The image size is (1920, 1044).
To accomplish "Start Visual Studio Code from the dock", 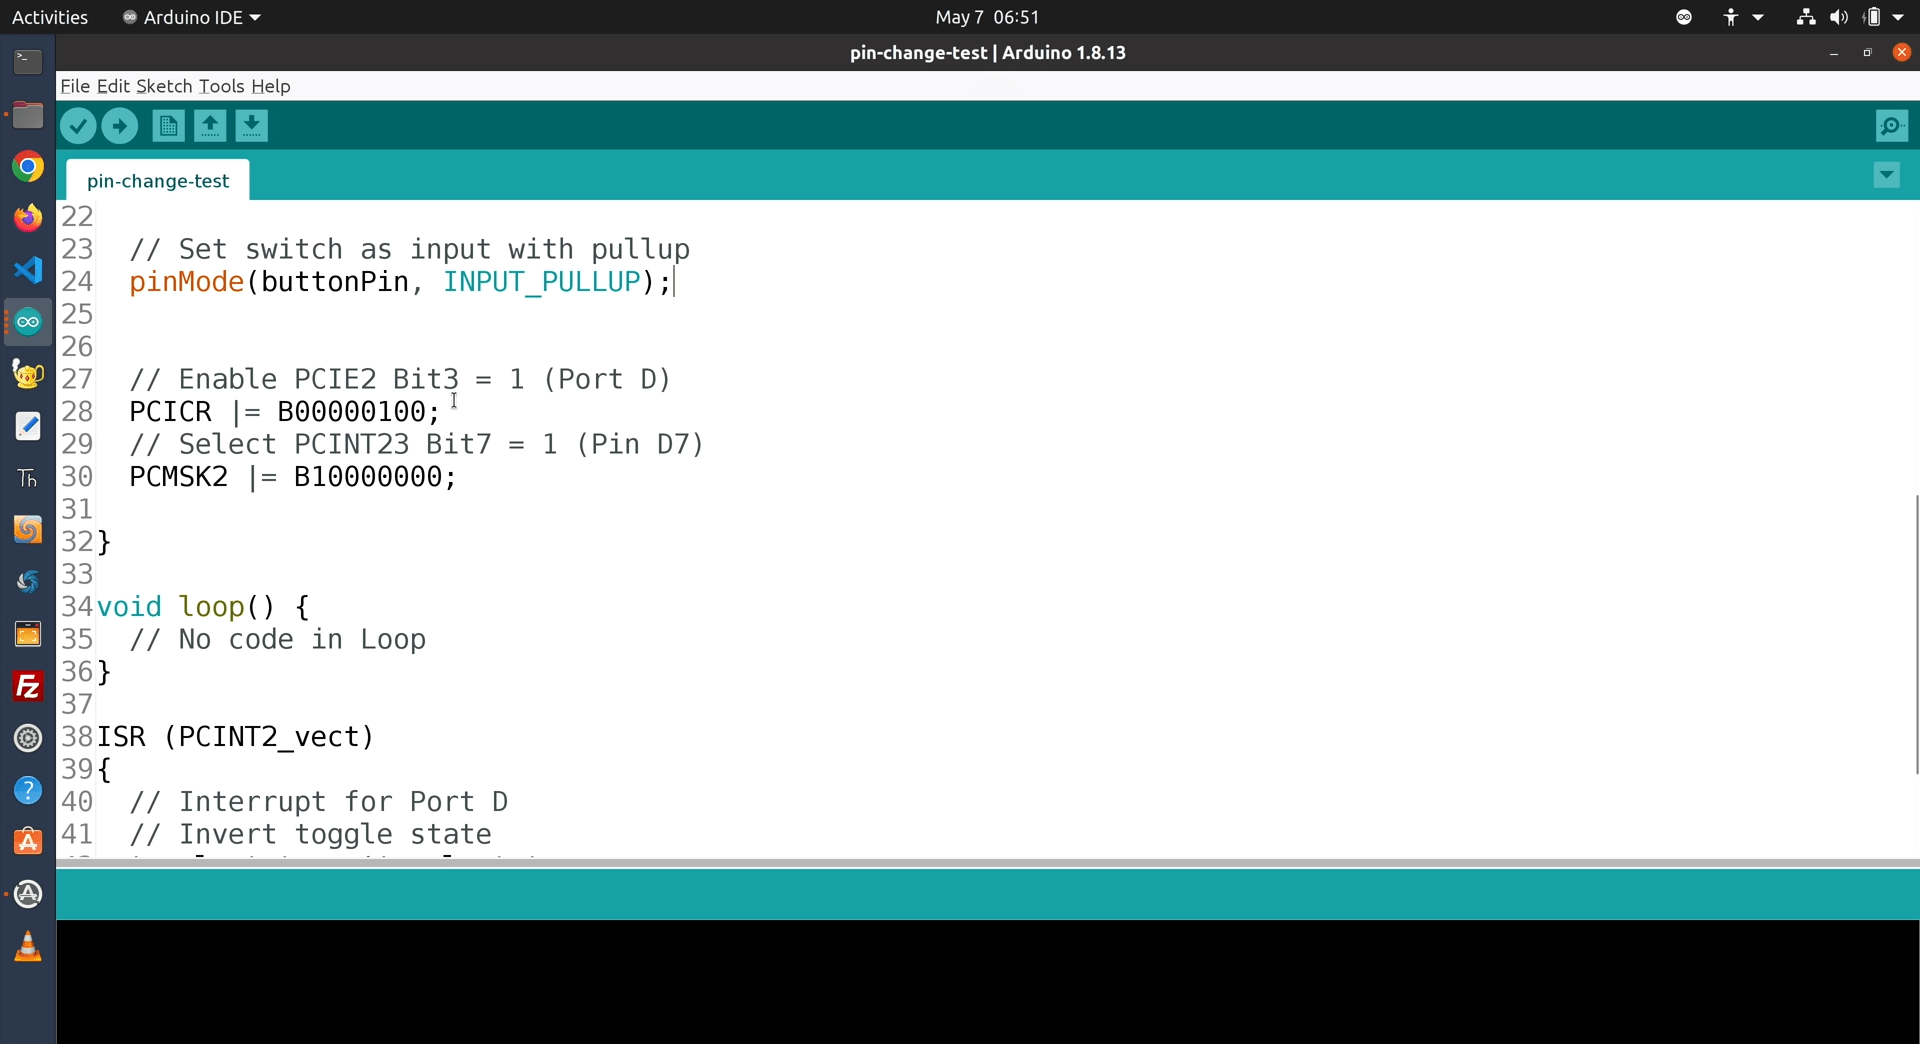I will coord(28,270).
